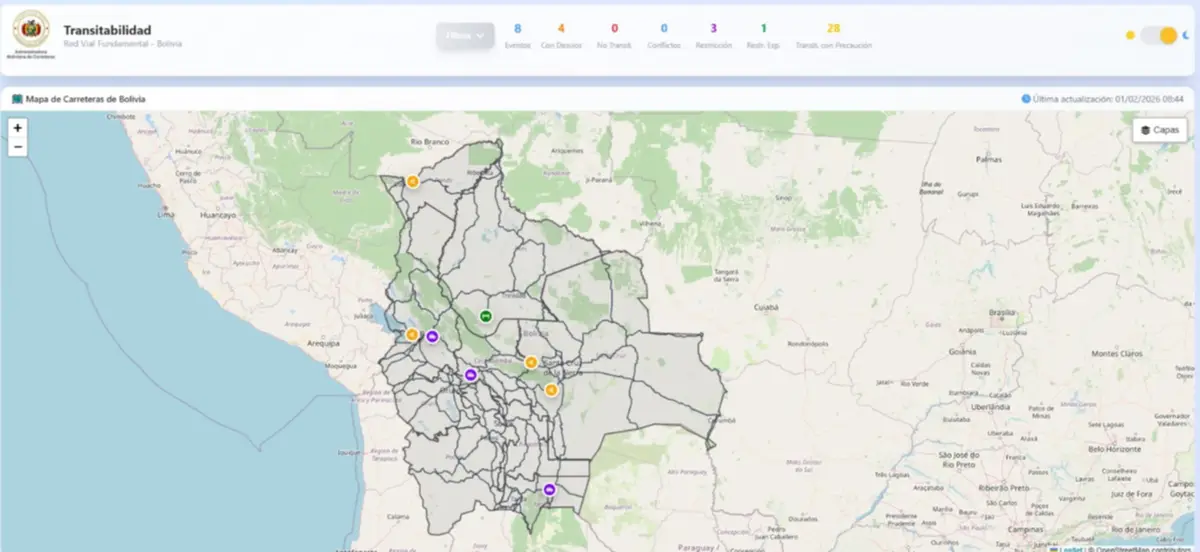Select the westernmost orange marker near Lake Titicaca
1200x552 pixels.
pos(412,335)
